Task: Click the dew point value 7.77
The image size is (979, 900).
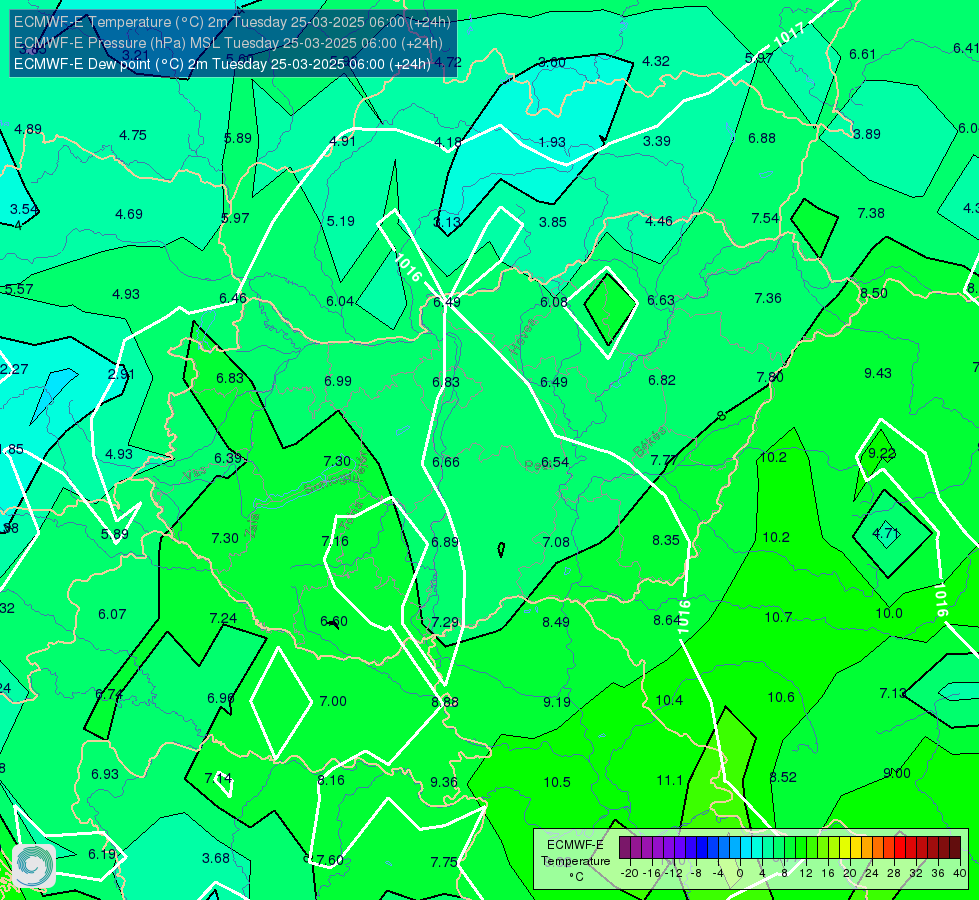Action: tap(664, 460)
